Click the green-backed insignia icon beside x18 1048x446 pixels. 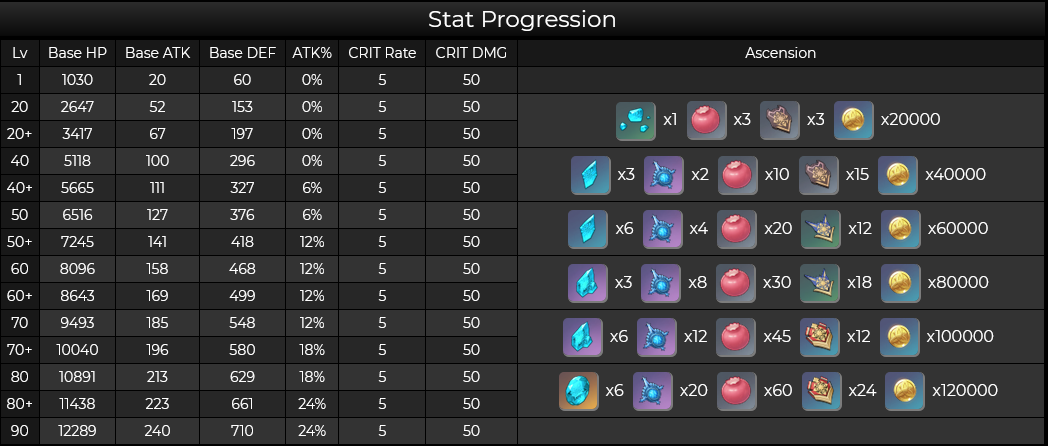pyautogui.click(x=820, y=283)
